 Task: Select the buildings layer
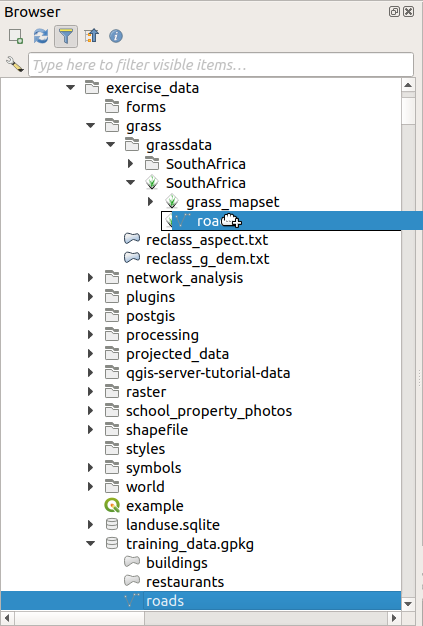[177, 563]
